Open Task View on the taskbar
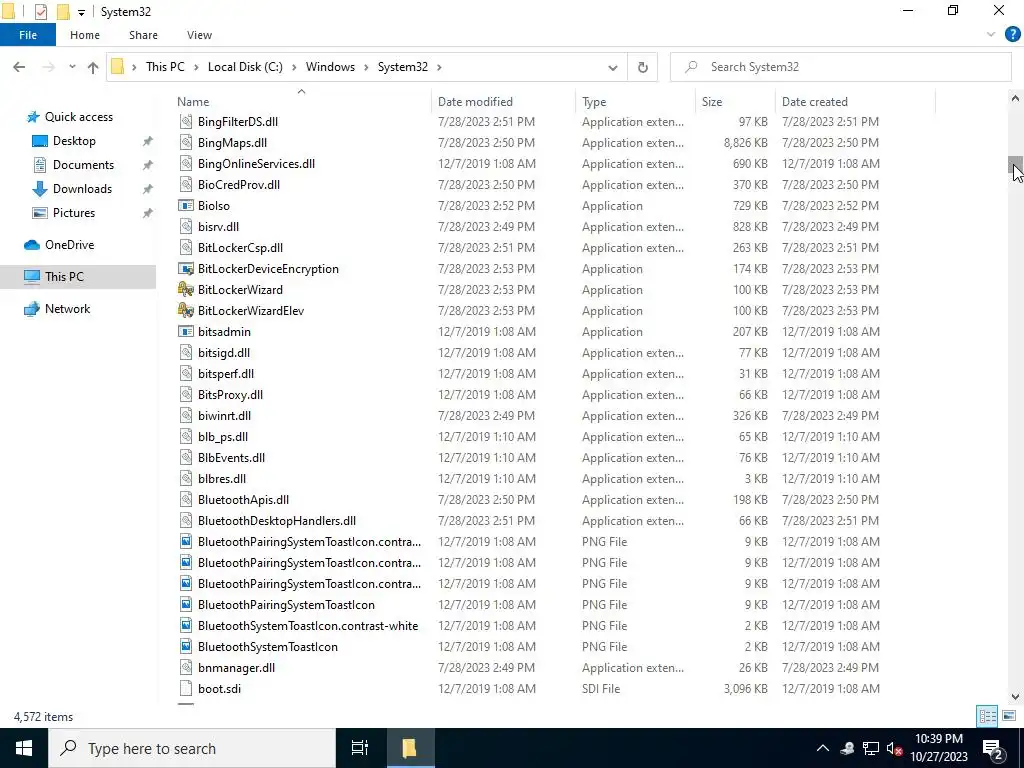The width and height of the screenshot is (1024, 768). [x=360, y=748]
